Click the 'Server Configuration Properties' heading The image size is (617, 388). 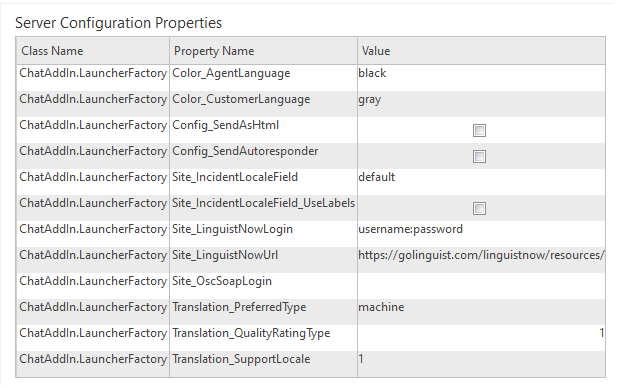pos(118,23)
